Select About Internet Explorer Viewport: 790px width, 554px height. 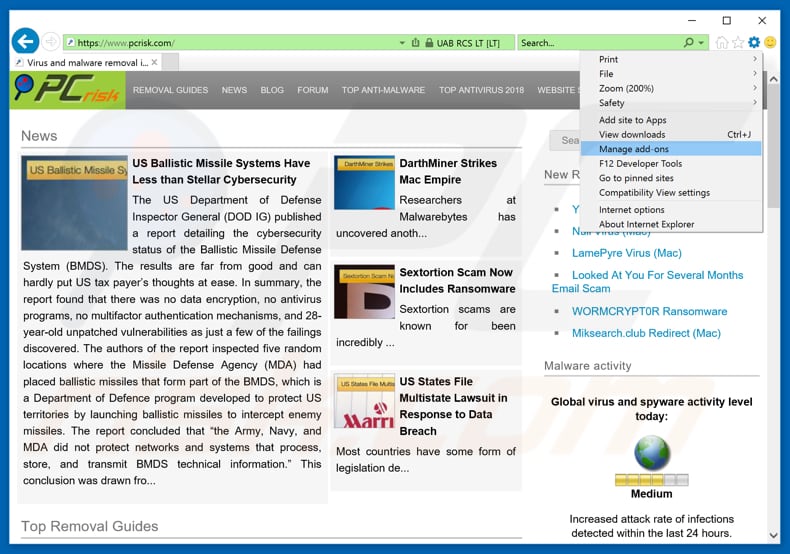coord(671,225)
